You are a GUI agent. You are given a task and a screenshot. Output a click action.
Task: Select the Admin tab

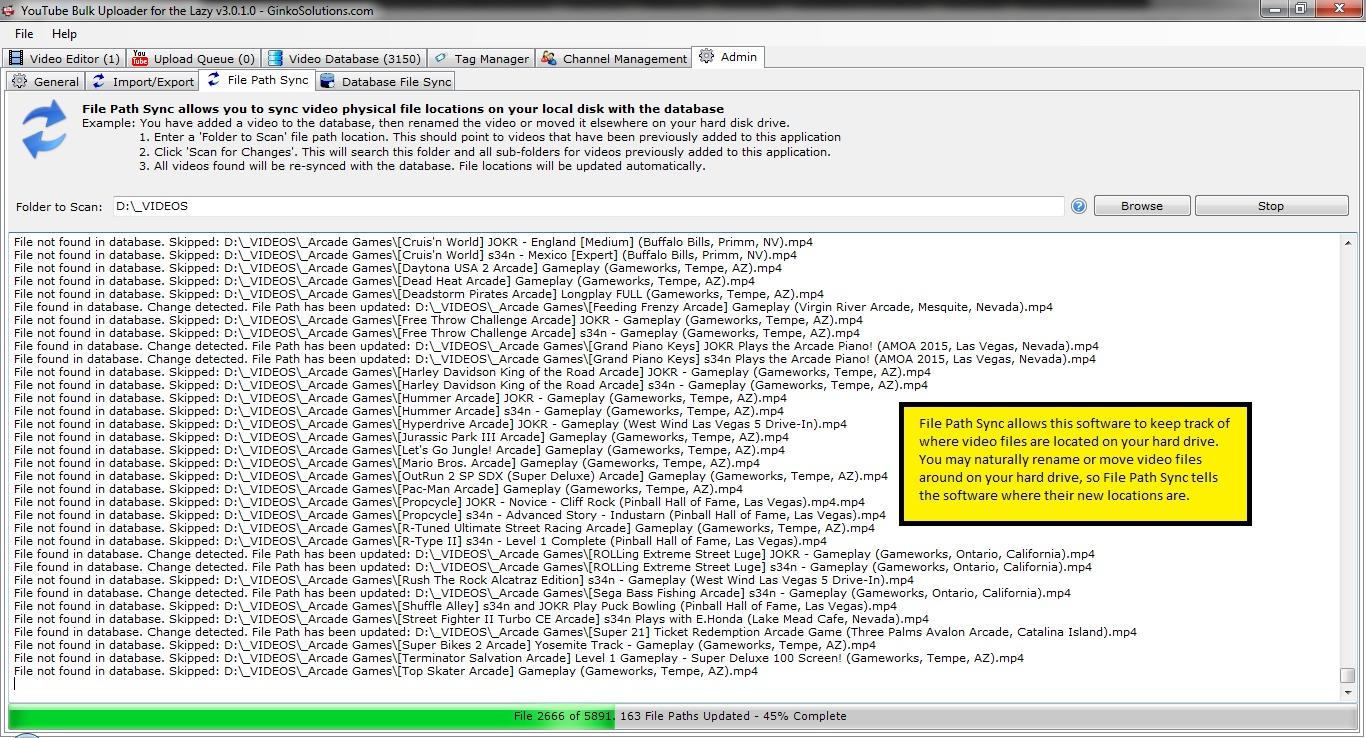click(728, 57)
